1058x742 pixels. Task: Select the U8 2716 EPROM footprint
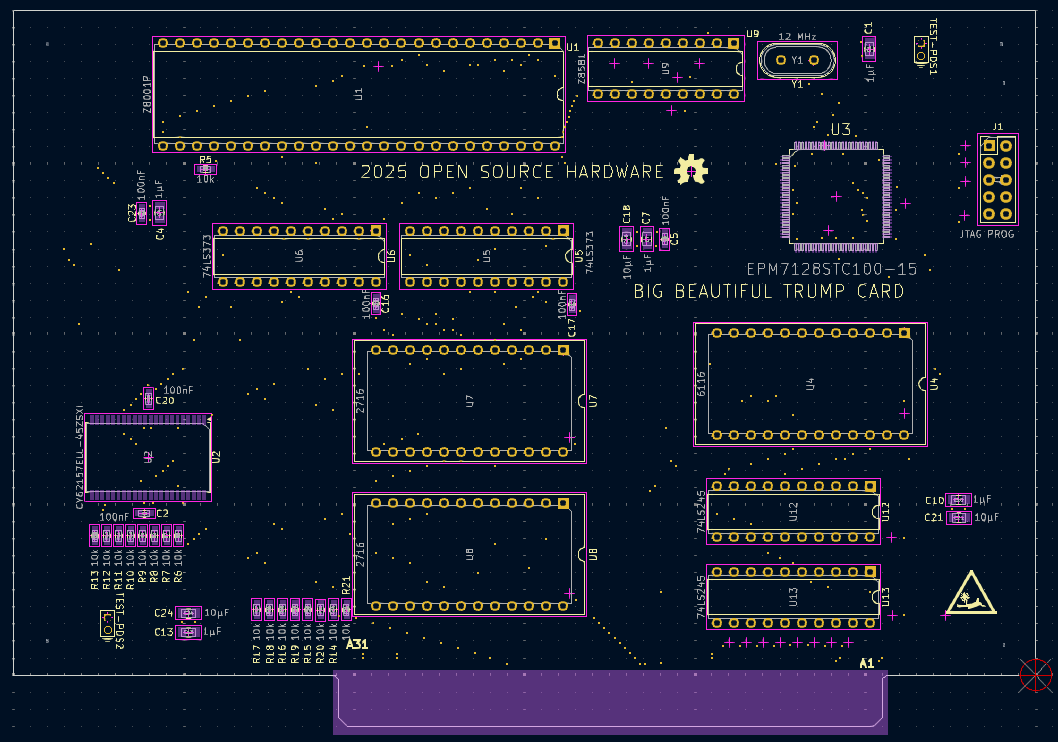(469, 554)
